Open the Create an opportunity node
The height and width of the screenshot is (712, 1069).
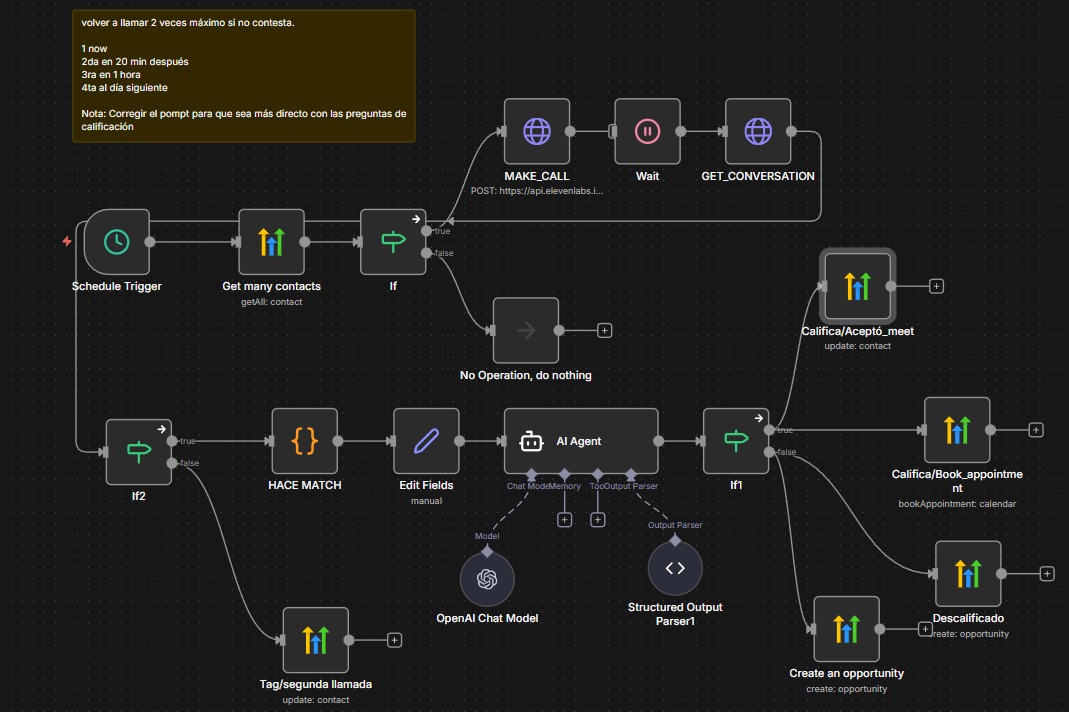[x=846, y=628]
